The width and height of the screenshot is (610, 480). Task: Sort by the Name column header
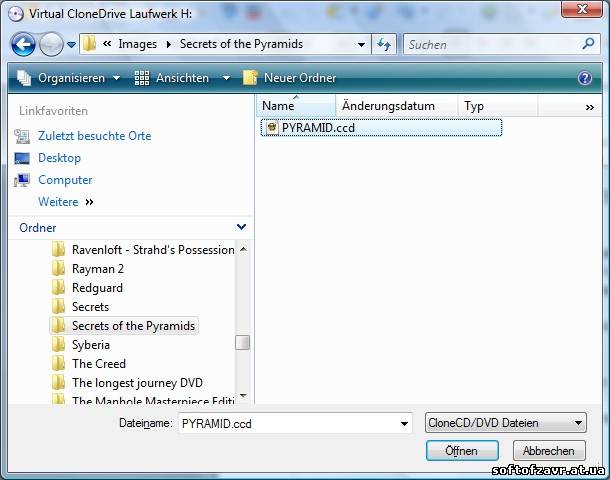[x=296, y=106]
